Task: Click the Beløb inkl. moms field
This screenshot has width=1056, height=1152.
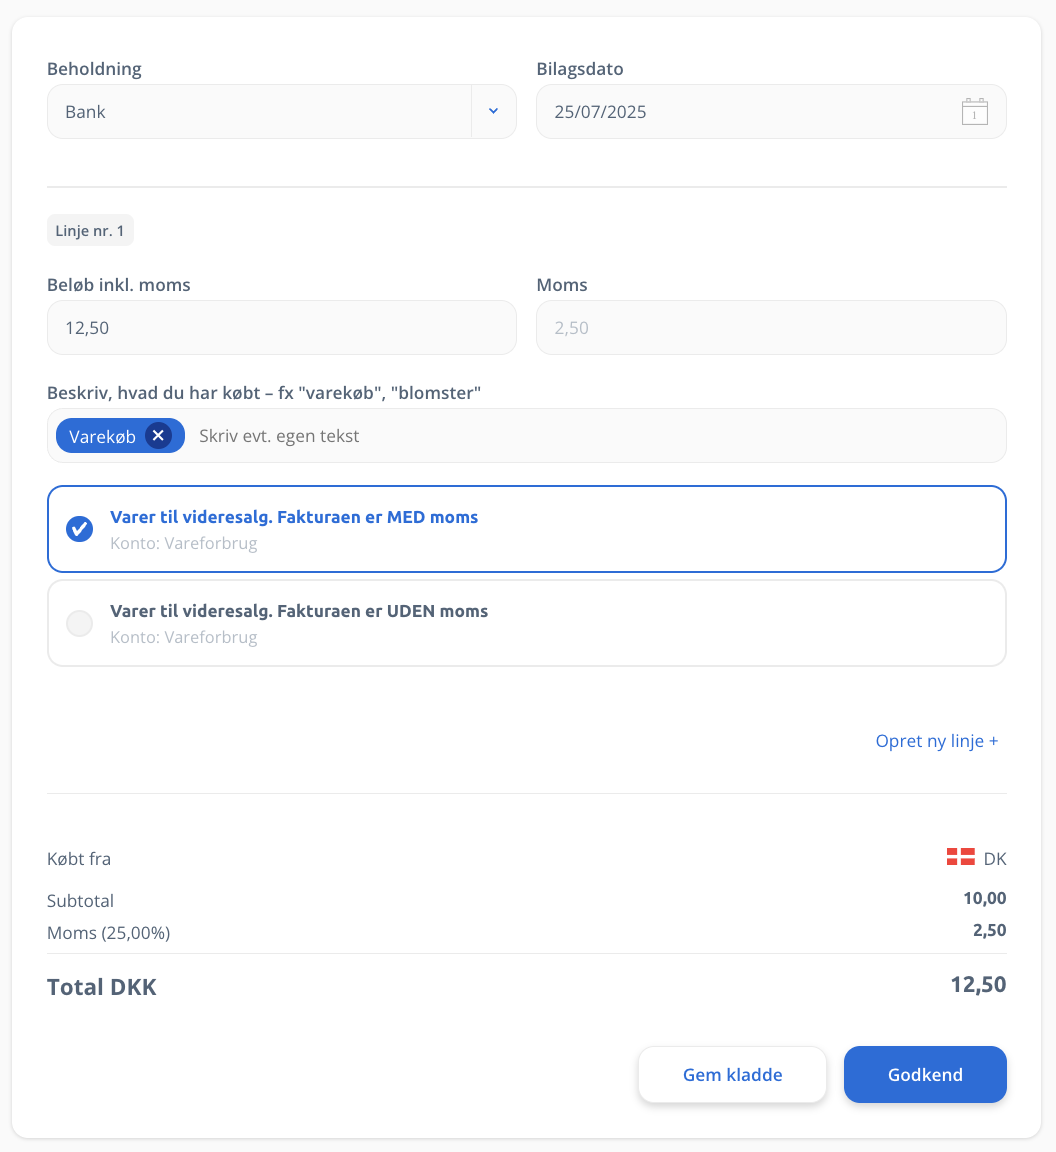Action: (281, 328)
